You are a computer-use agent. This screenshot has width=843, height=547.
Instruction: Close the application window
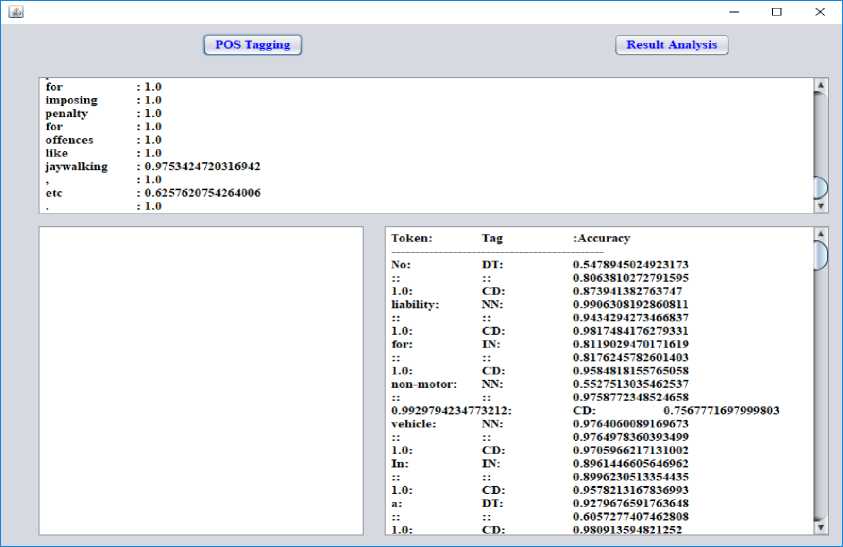point(820,12)
